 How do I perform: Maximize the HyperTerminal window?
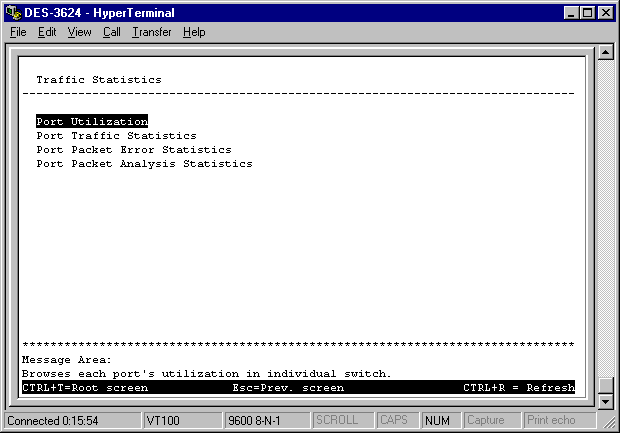(x=588, y=11)
